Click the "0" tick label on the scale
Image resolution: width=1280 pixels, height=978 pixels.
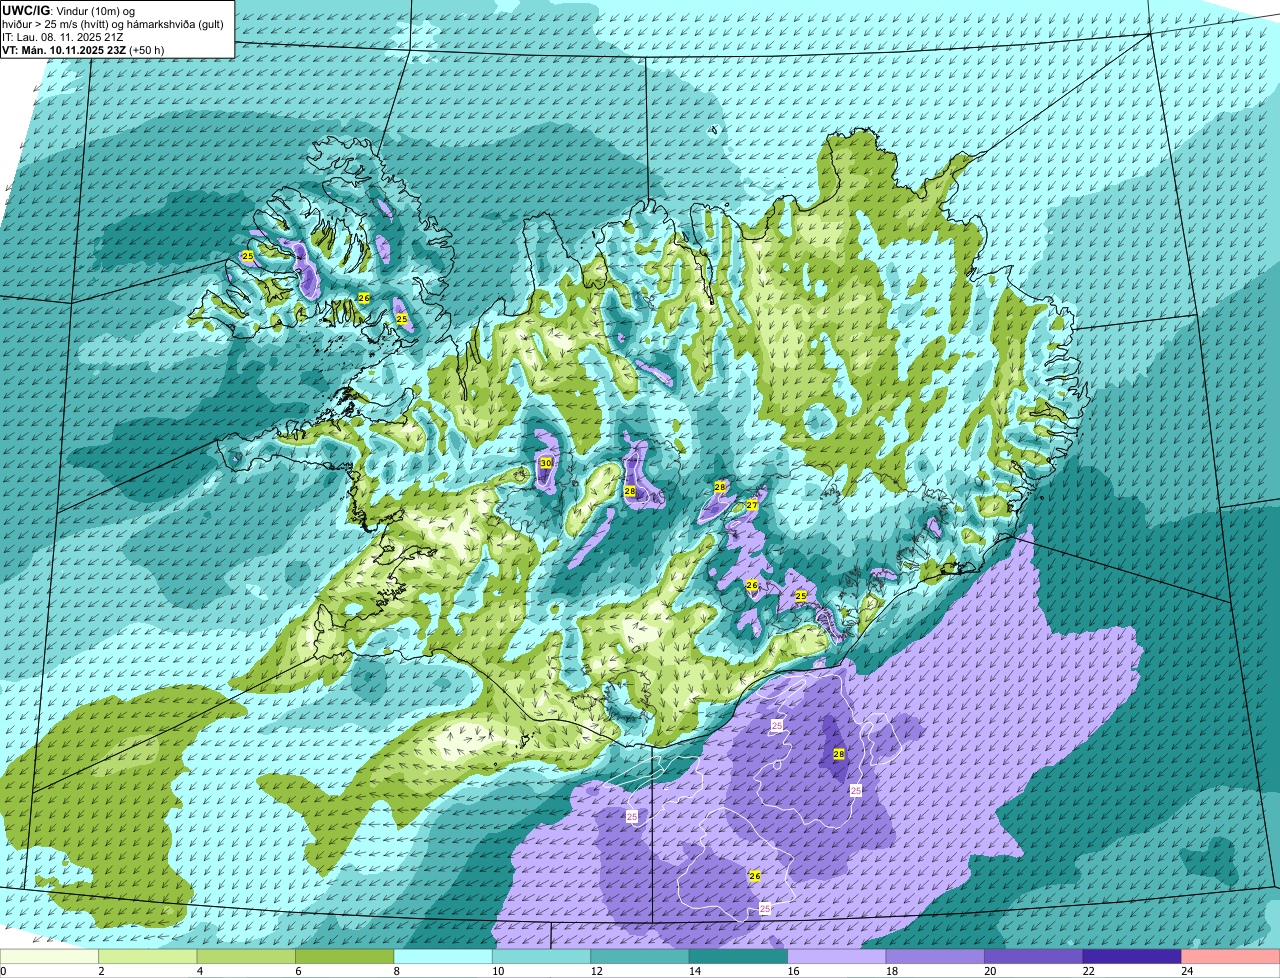pos(3,971)
